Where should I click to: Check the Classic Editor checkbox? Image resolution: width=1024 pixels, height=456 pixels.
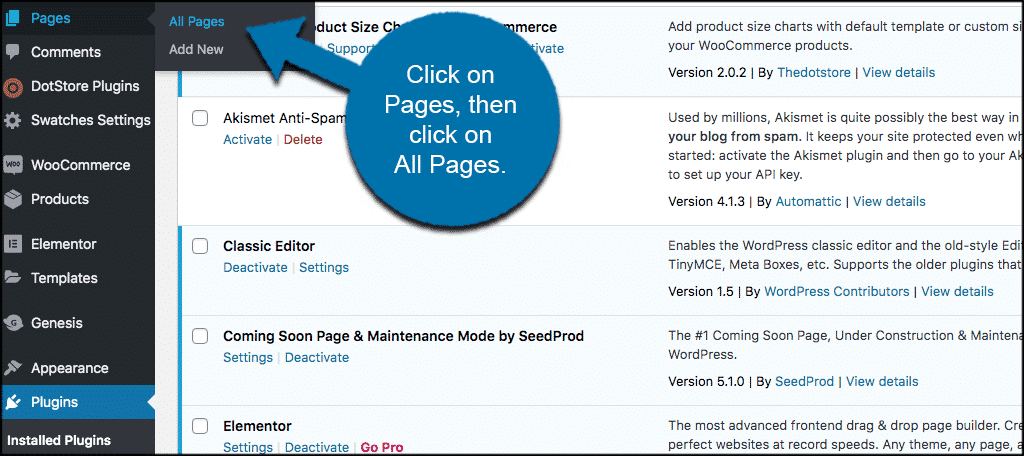click(200, 246)
